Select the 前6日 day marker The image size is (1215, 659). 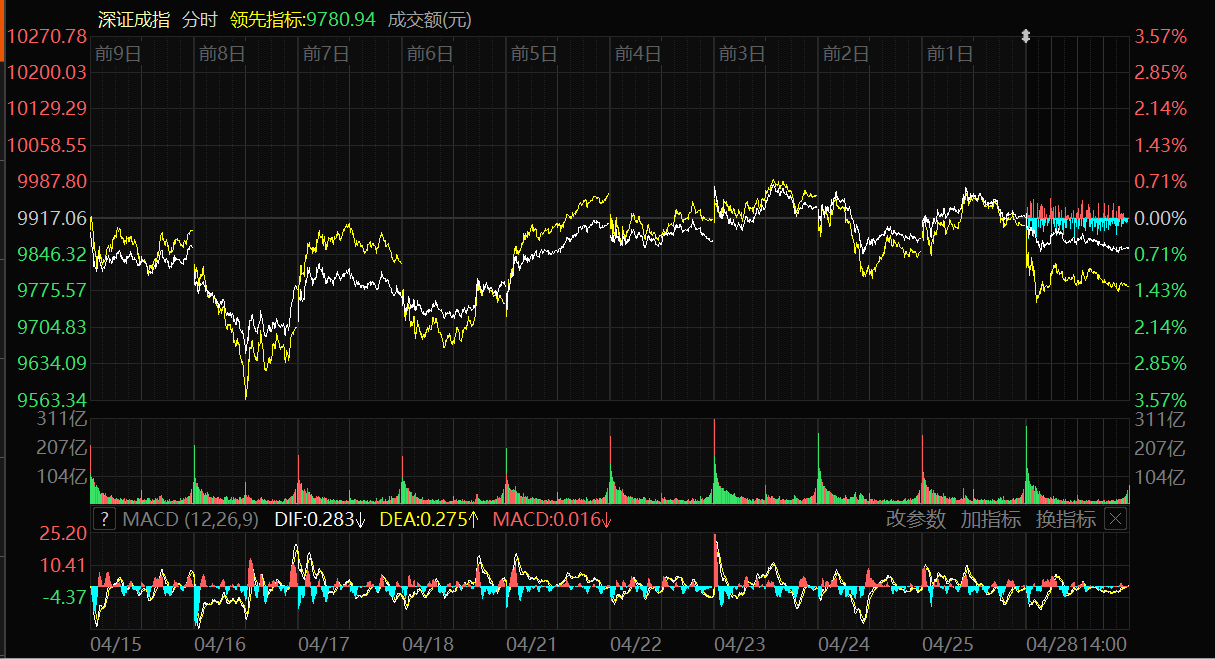pyautogui.click(x=430, y=54)
